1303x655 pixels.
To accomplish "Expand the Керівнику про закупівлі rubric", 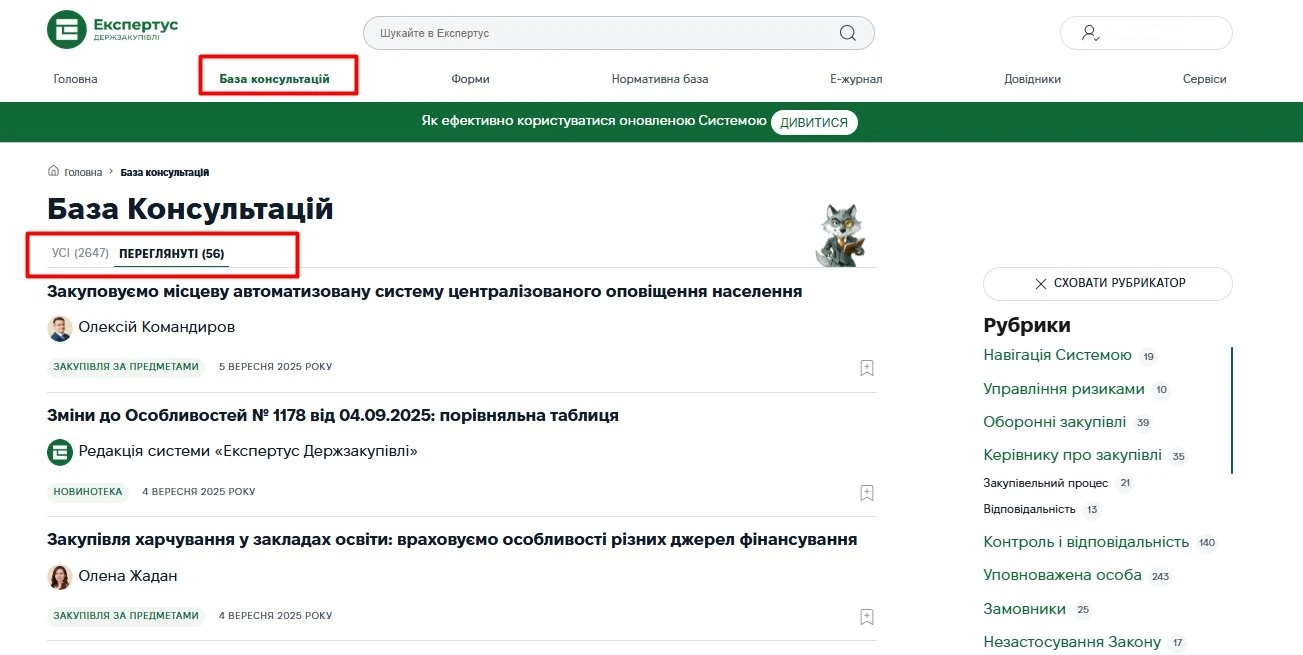I will [1072, 455].
